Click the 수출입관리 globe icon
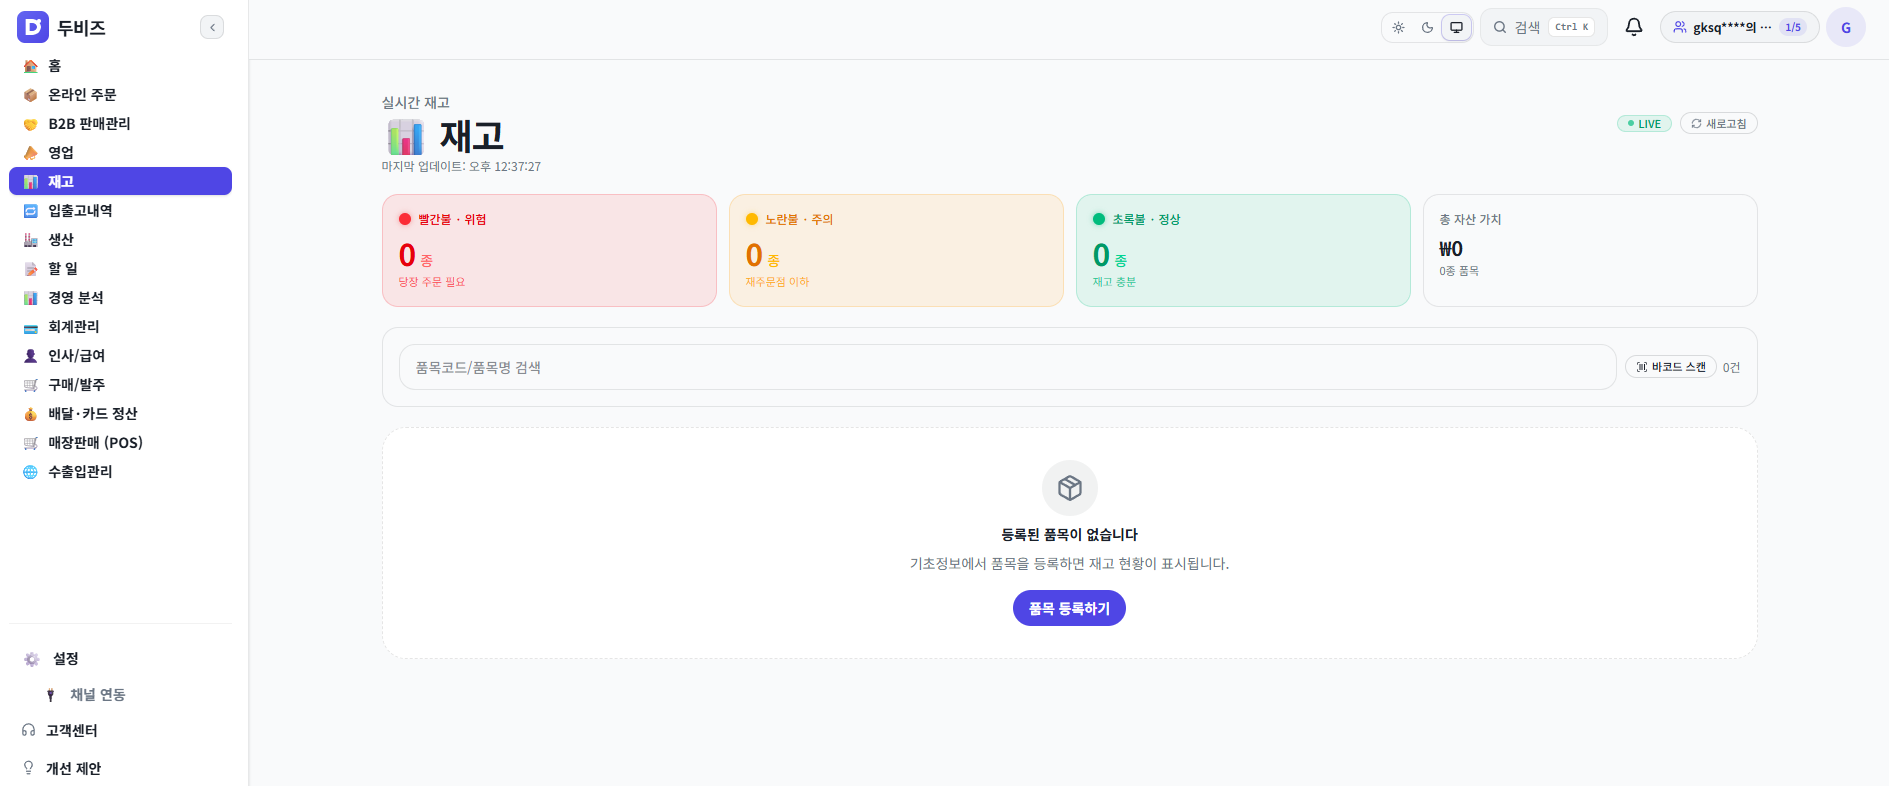The height and width of the screenshot is (786, 1889). click(x=31, y=472)
